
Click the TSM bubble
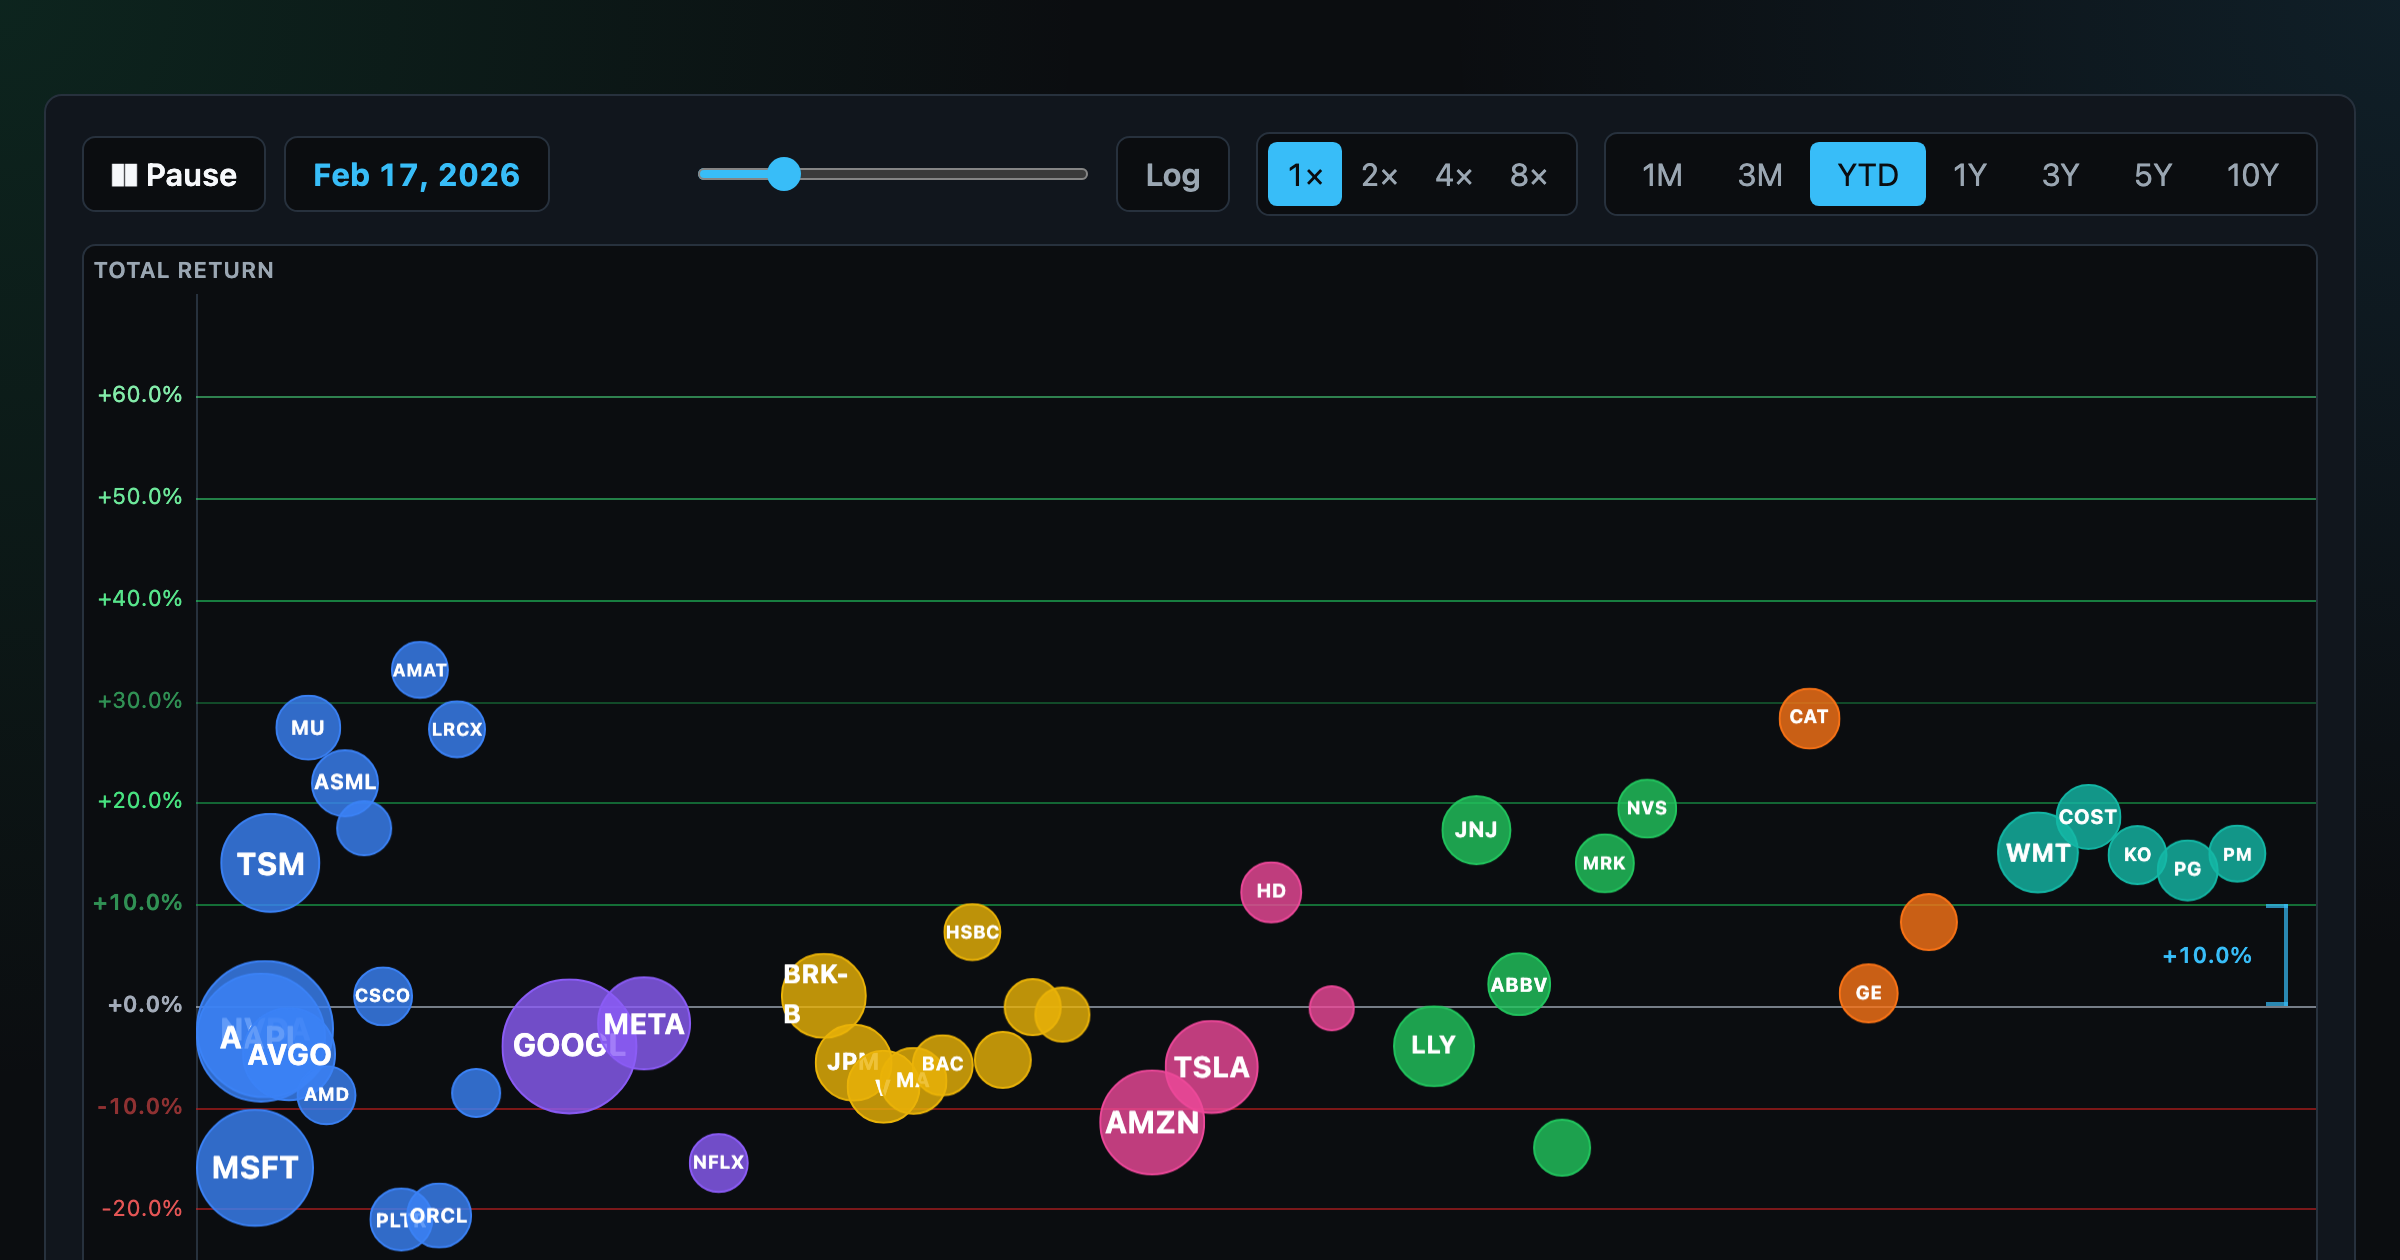point(270,863)
